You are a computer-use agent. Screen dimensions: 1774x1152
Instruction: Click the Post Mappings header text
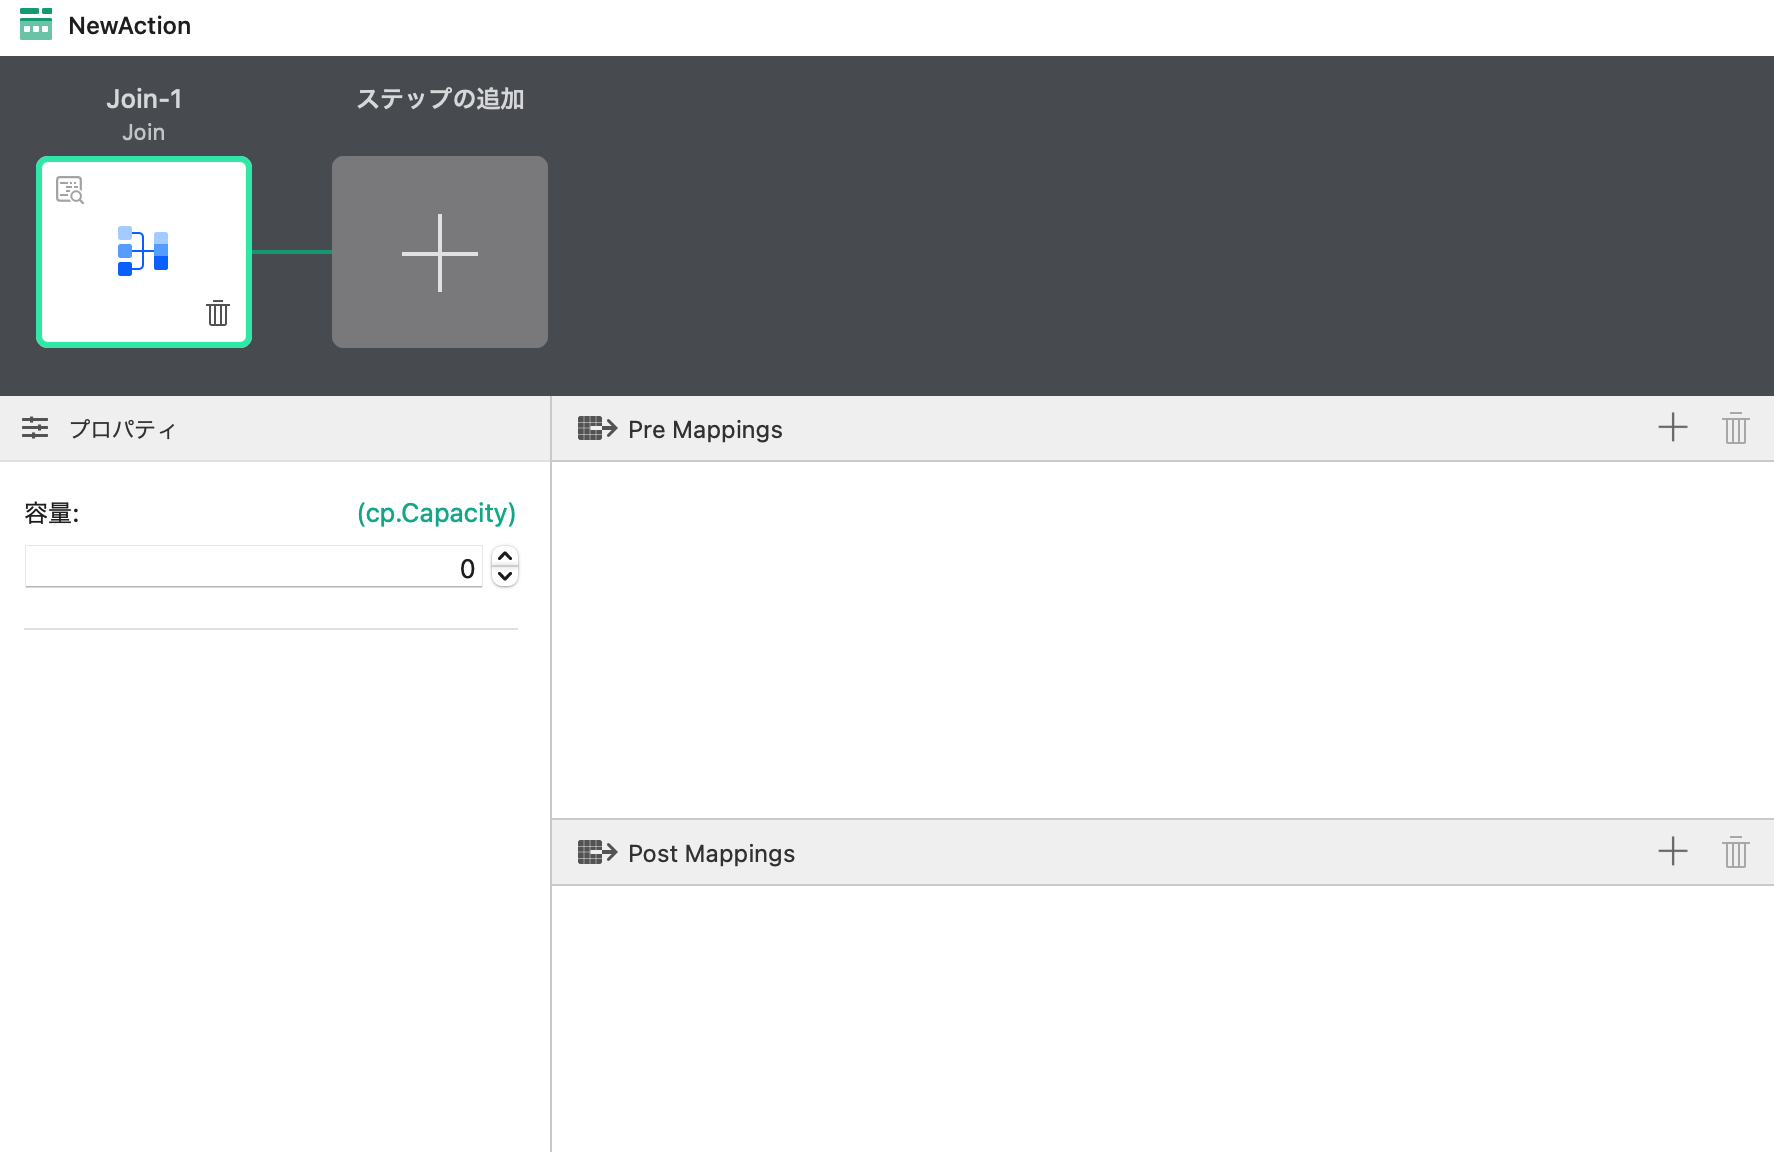pyautogui.click(x=711, y=854)
